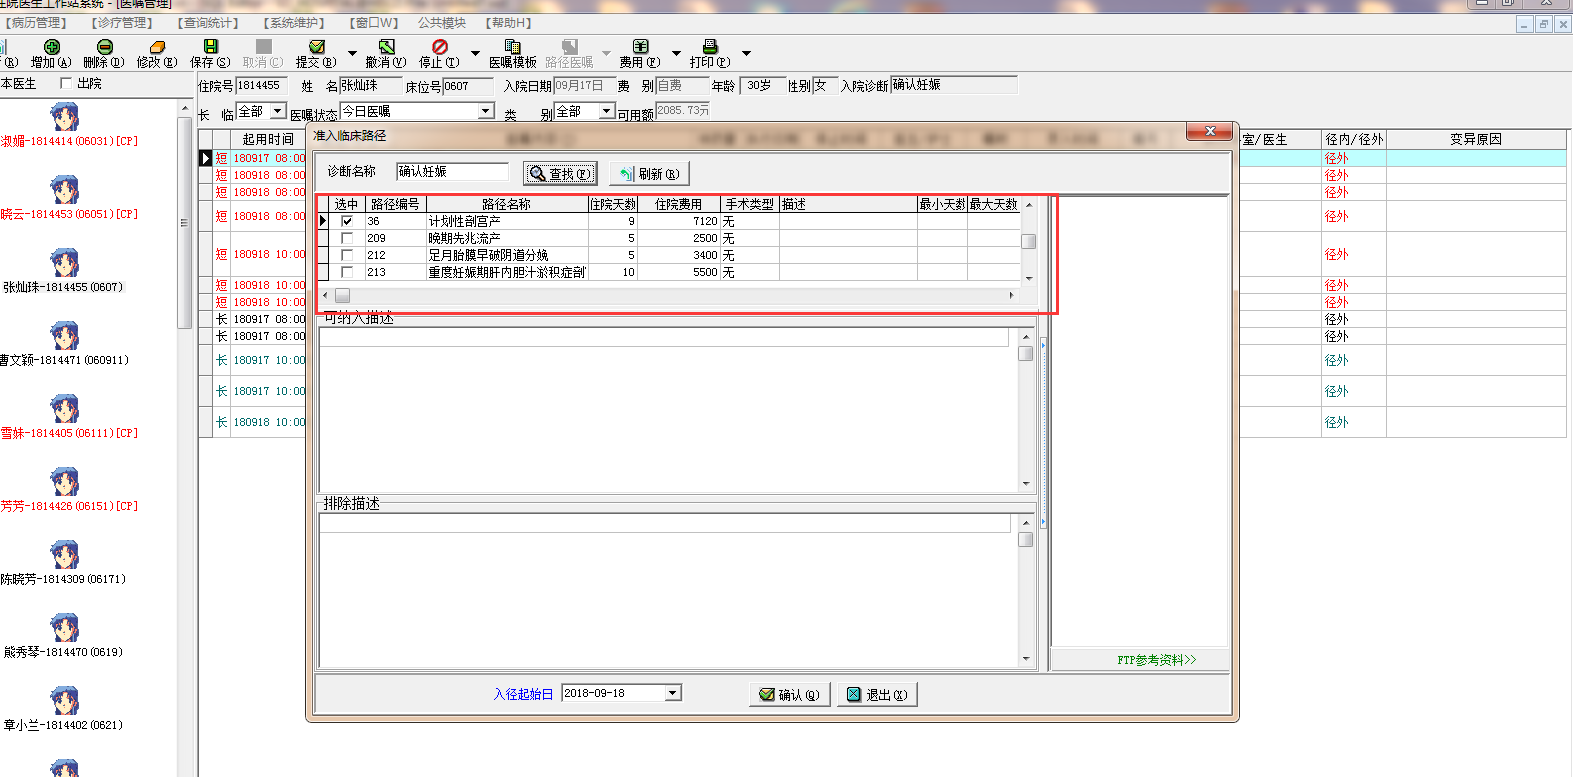Click the 退出(X) exit button
The width and height of the screenshot is (1573, 777).
[x=877, y=695]
